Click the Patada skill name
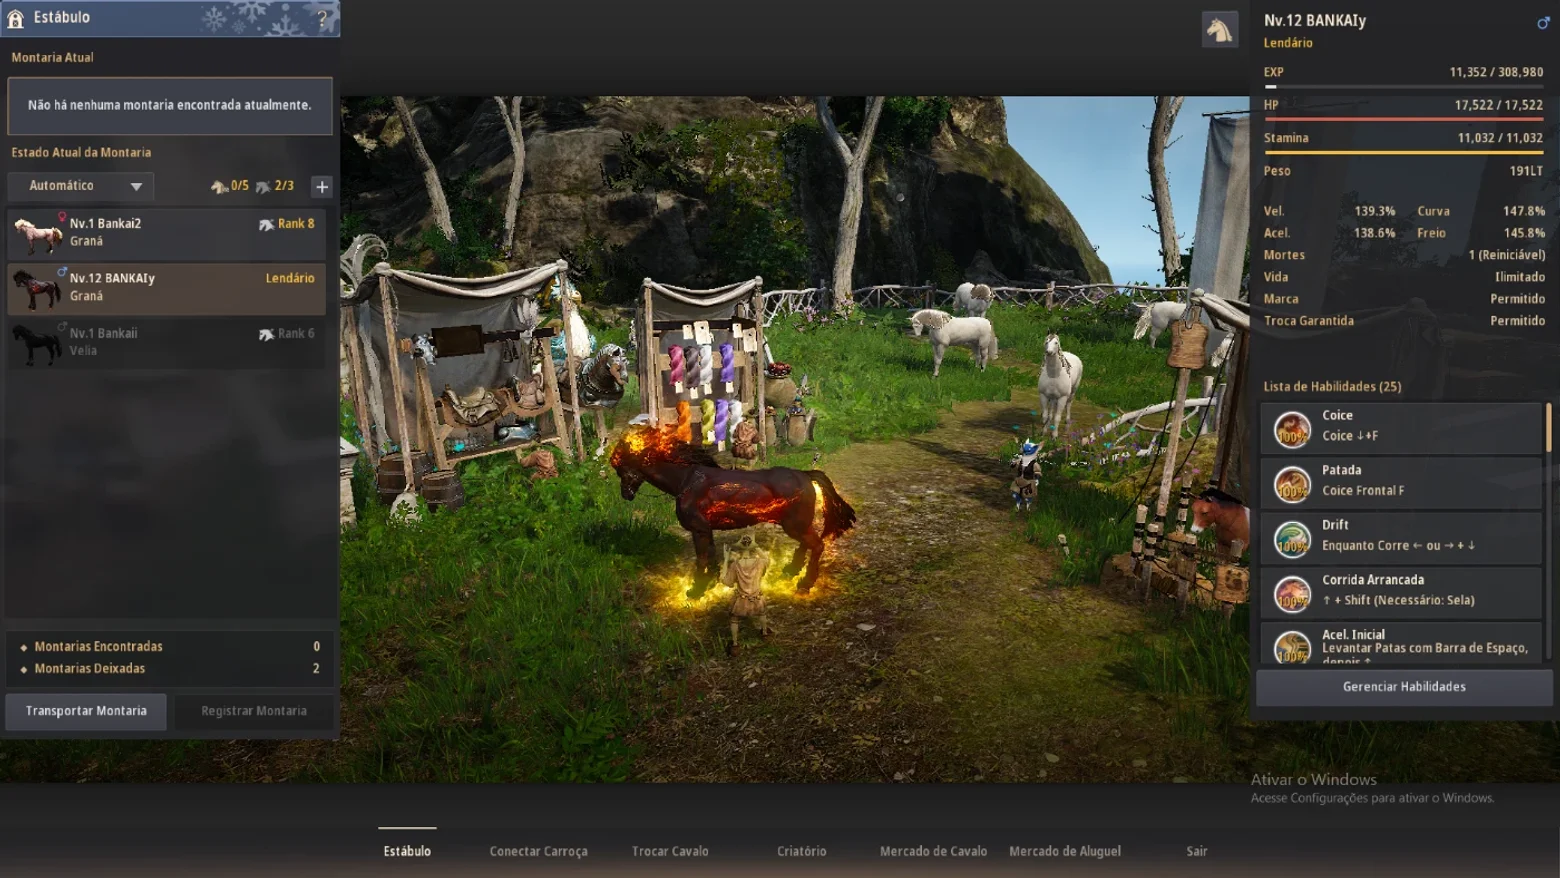1560x878 pixels. pyautogui.click(x=1341, y=471)
